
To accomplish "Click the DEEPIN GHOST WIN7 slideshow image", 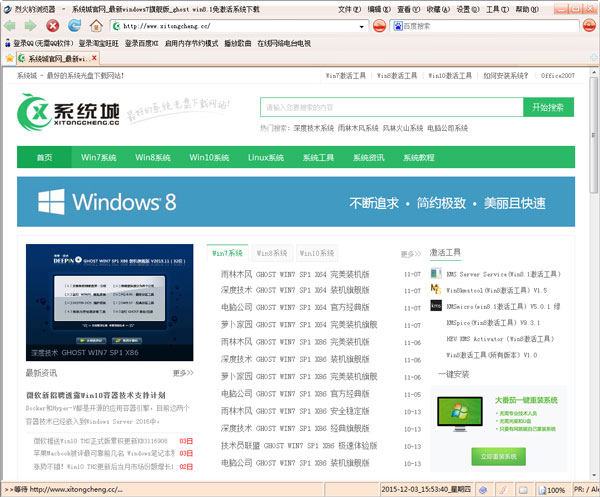I will 109,302.
